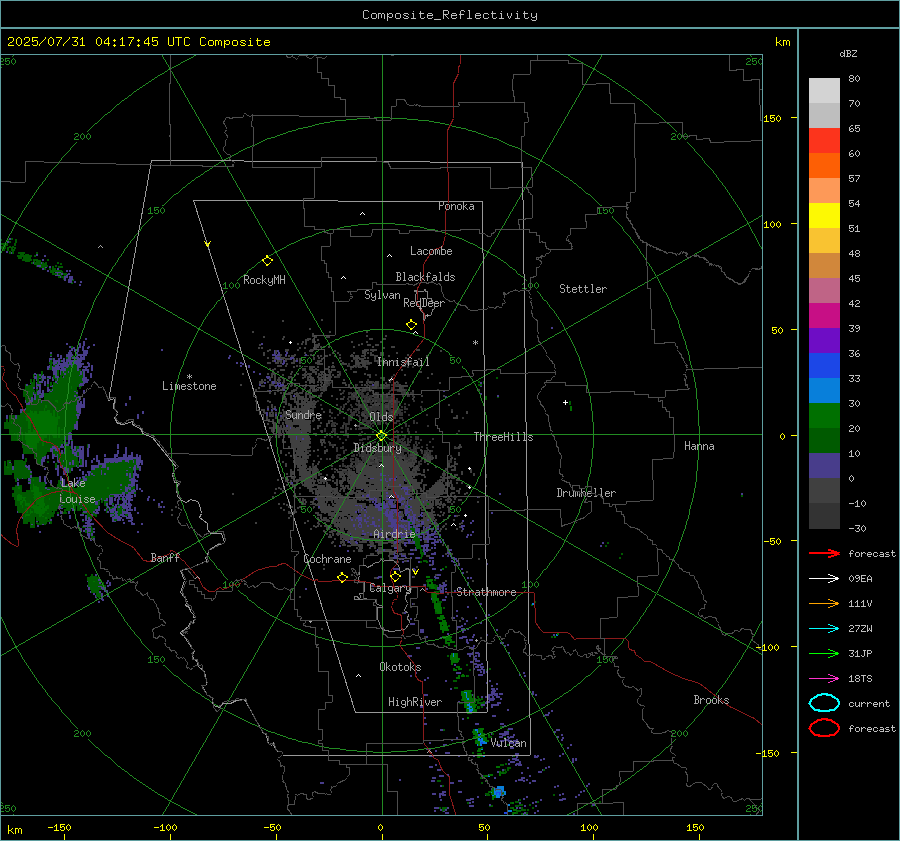Click the red forecast arrow in legend
The width and height of the screenshot is (900, 841).
[x=824, y=553]
